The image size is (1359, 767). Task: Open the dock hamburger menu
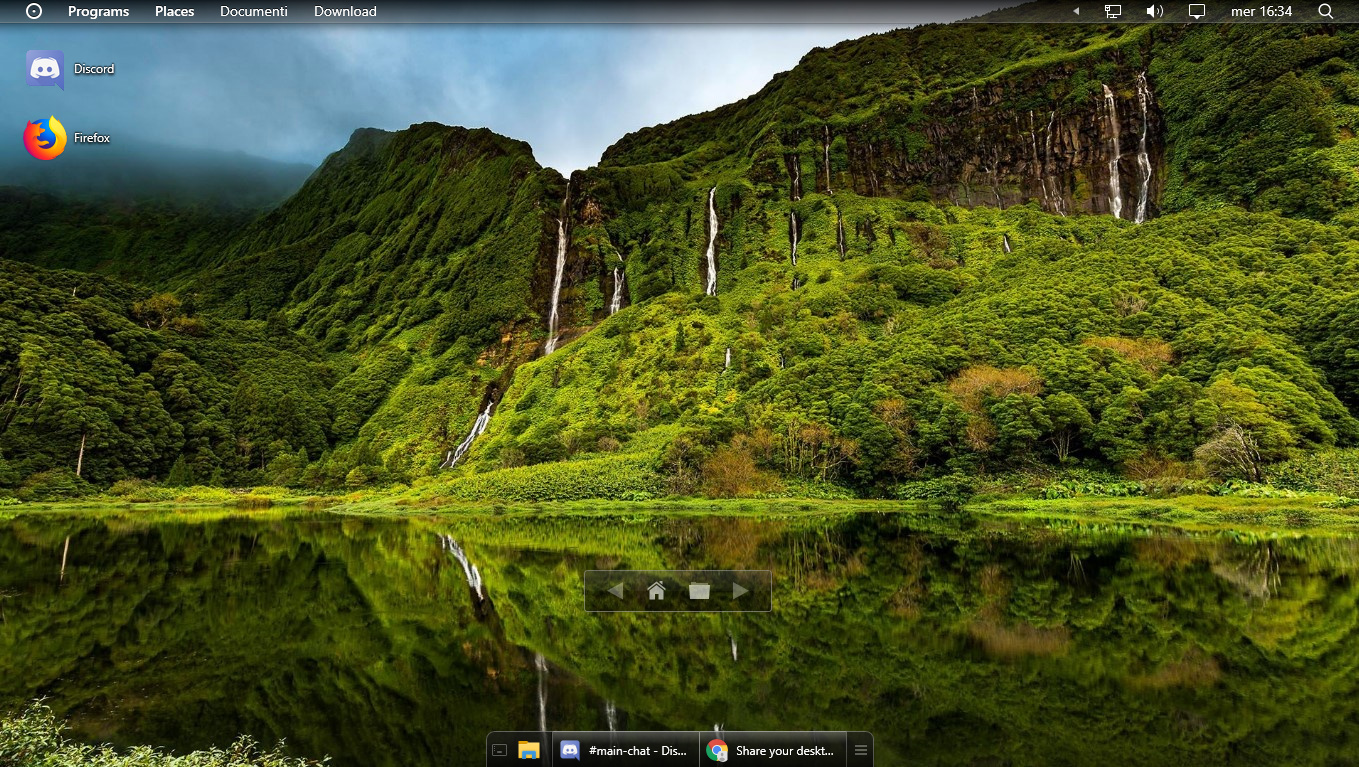coord(860,750)
